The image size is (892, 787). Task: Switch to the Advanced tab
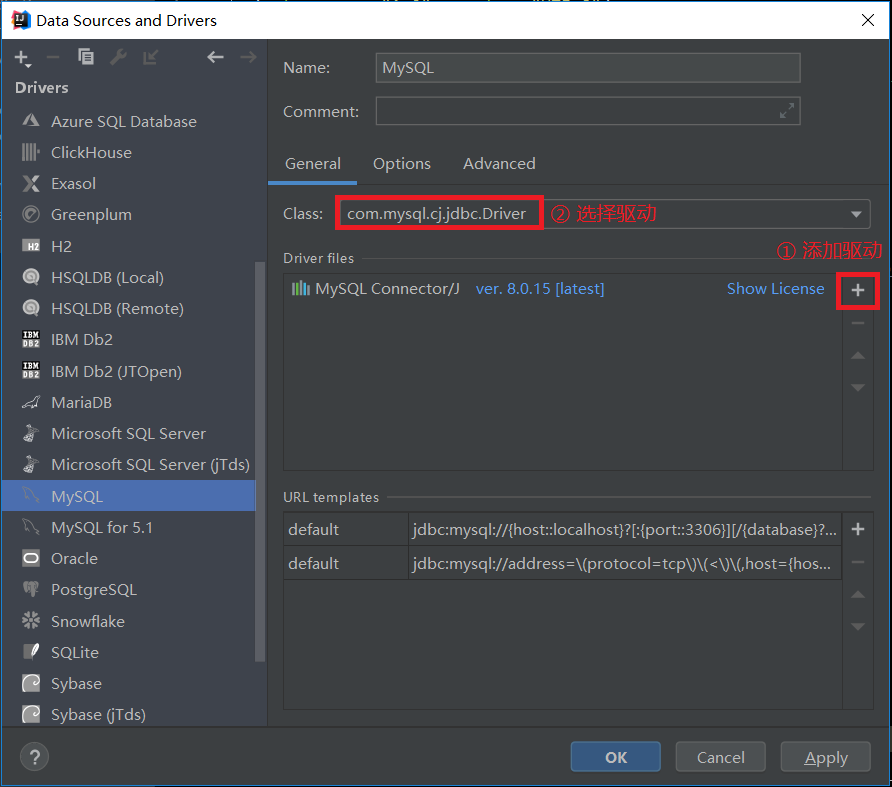[498, 163]
